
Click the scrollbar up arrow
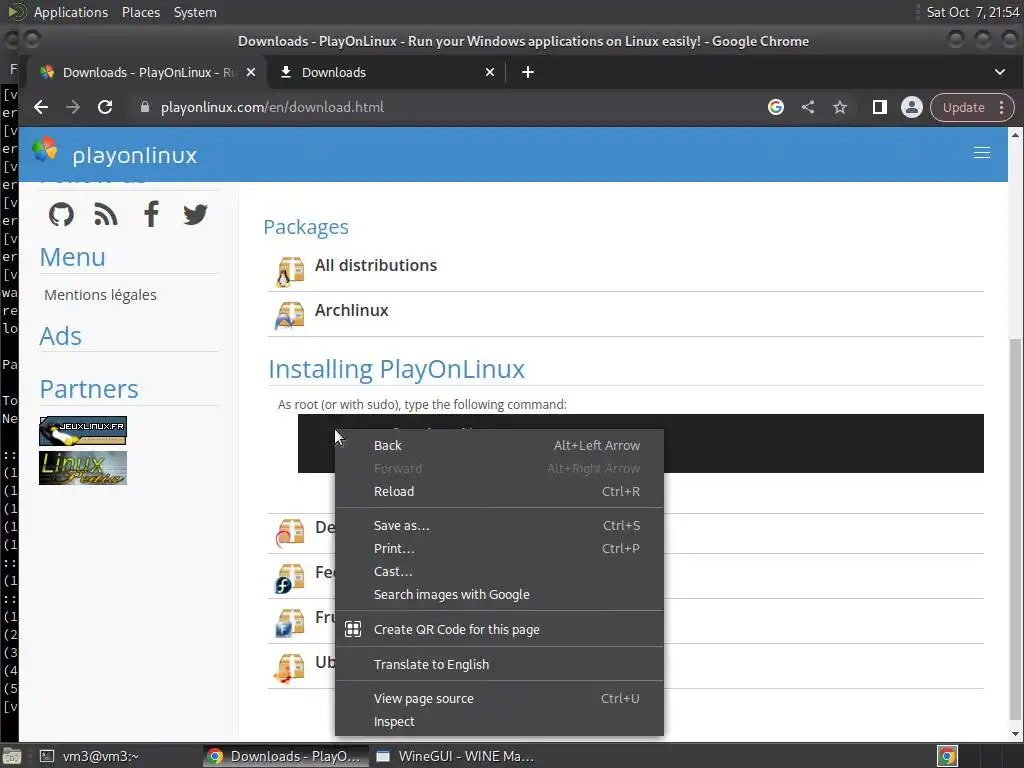[x=1015, y=135]
